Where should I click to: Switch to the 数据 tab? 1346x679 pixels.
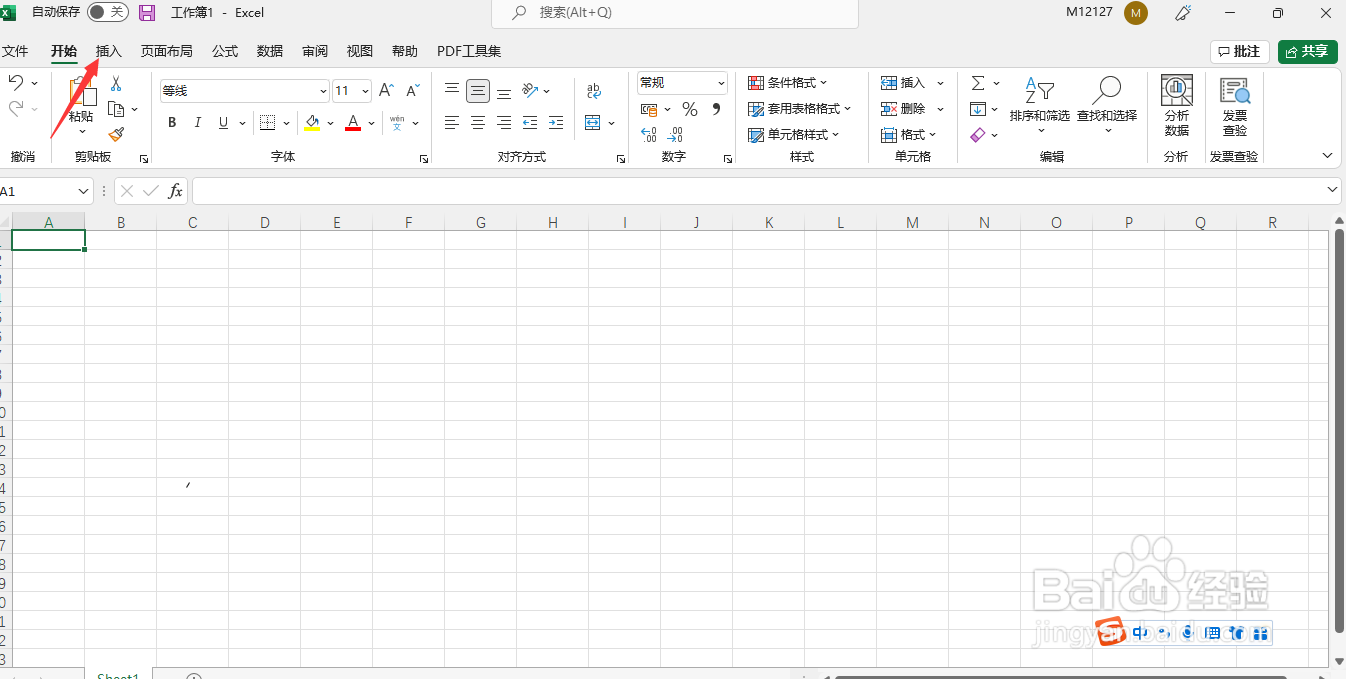pos(270,51)
